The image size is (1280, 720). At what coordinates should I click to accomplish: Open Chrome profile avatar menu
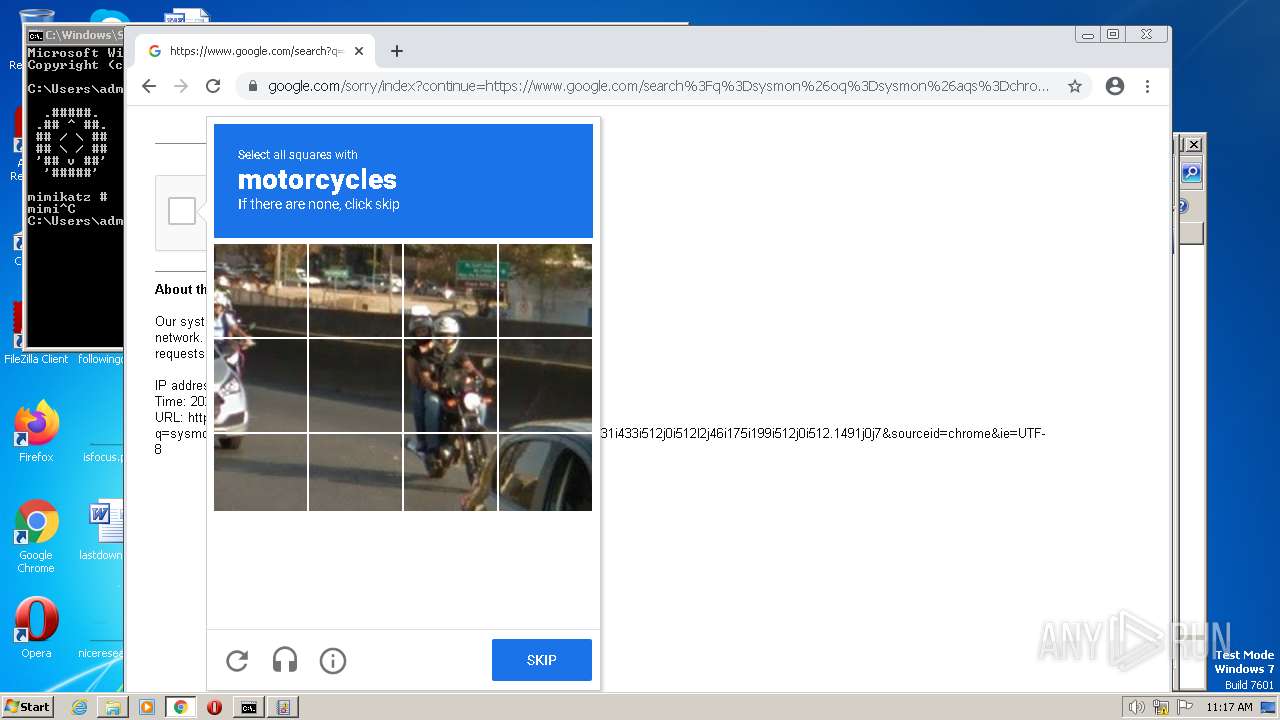[1115, 86]
